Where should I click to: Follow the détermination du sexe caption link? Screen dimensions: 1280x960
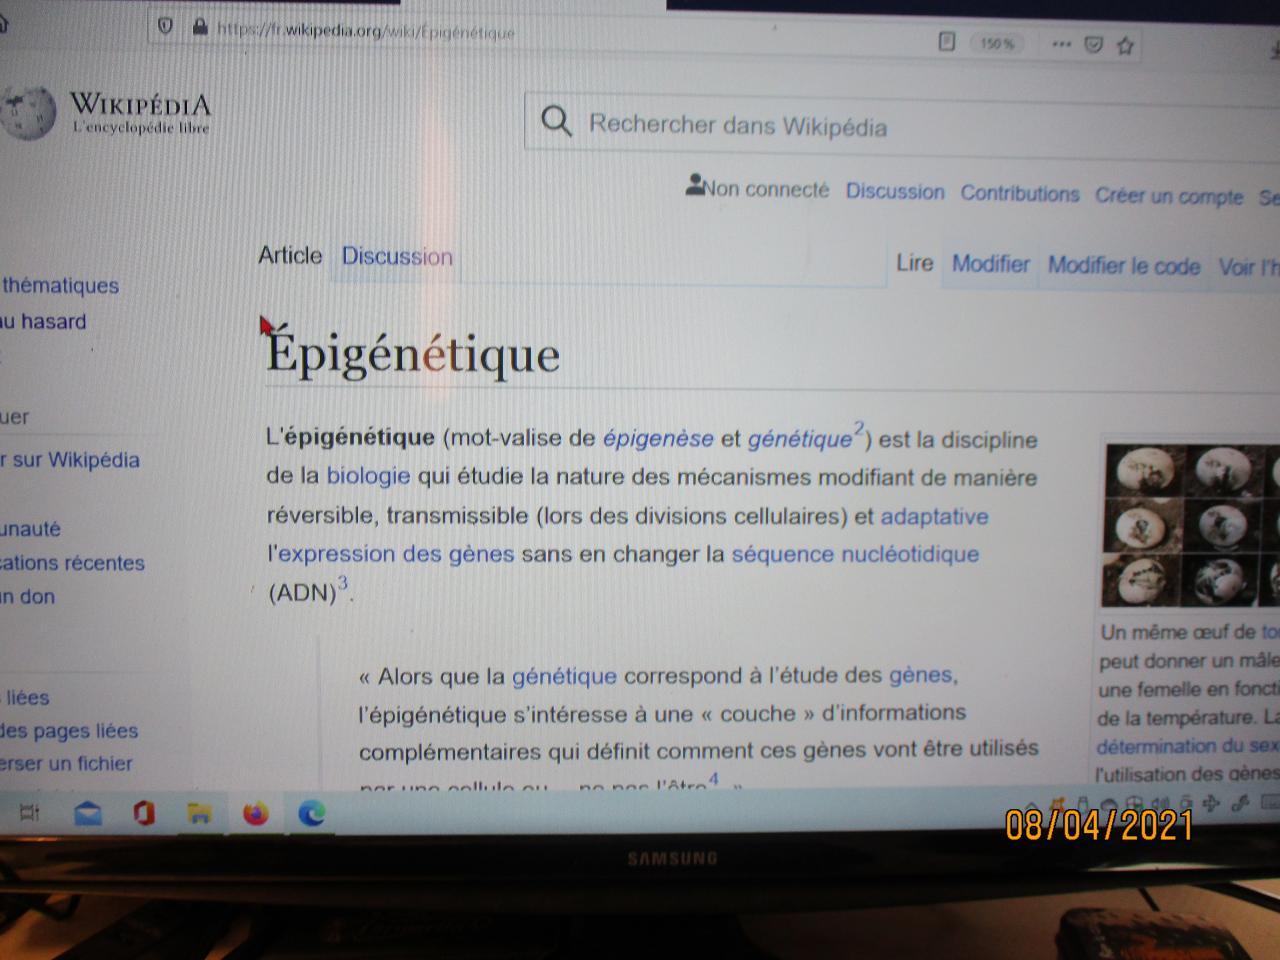click(1187, 746)
